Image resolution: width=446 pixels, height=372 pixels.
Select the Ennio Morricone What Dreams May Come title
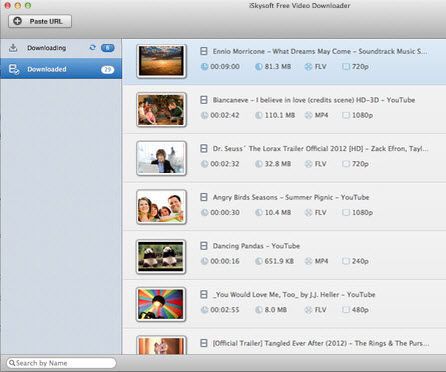pos(320,51)
